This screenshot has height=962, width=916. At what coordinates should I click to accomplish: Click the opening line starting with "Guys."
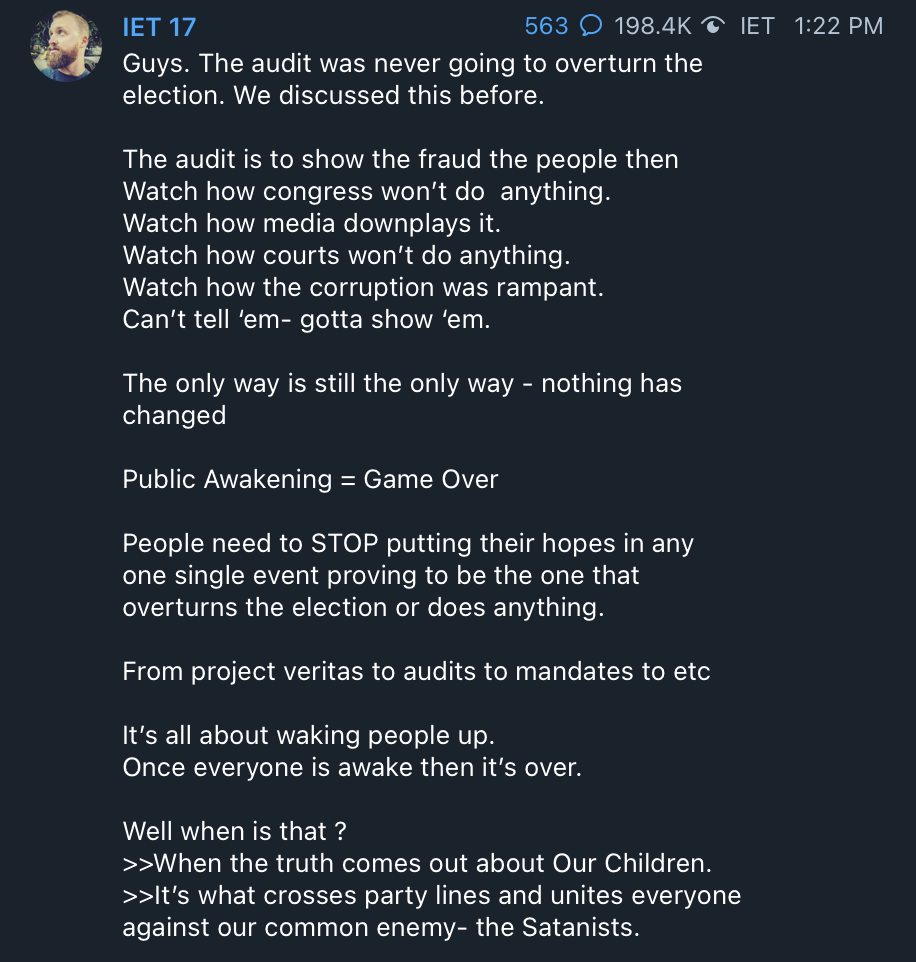pos(412,64)
